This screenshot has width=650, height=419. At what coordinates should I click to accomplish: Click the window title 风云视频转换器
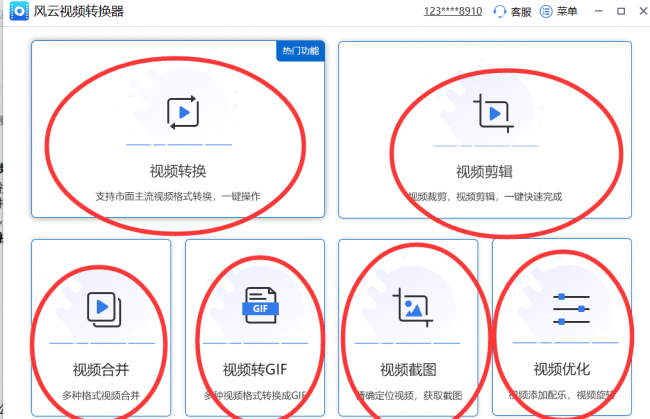tap(79, 11)
